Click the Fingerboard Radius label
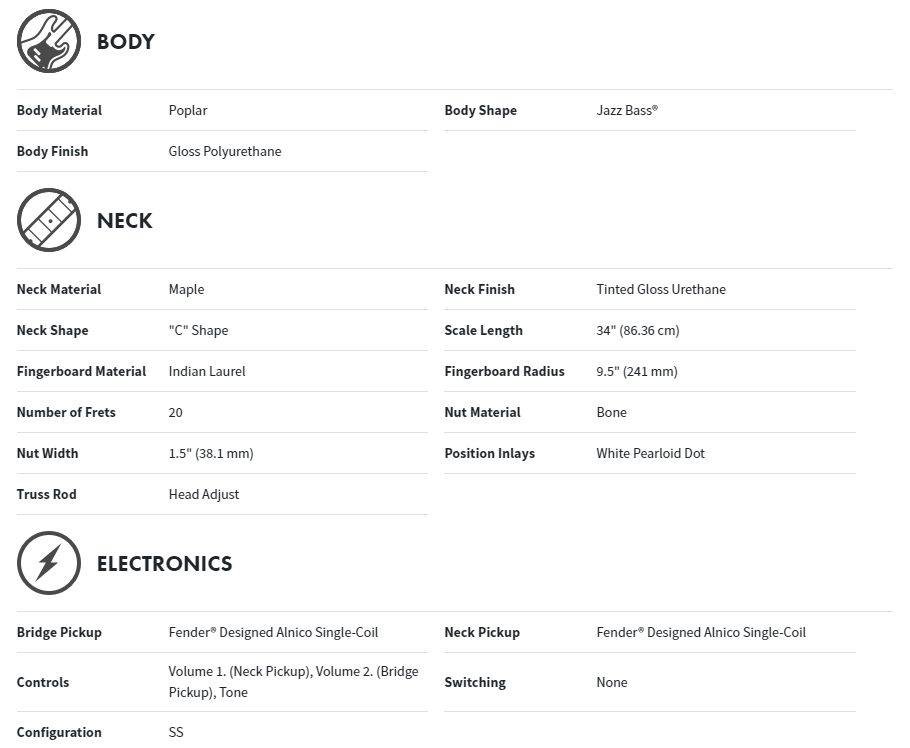 [504, 371]
